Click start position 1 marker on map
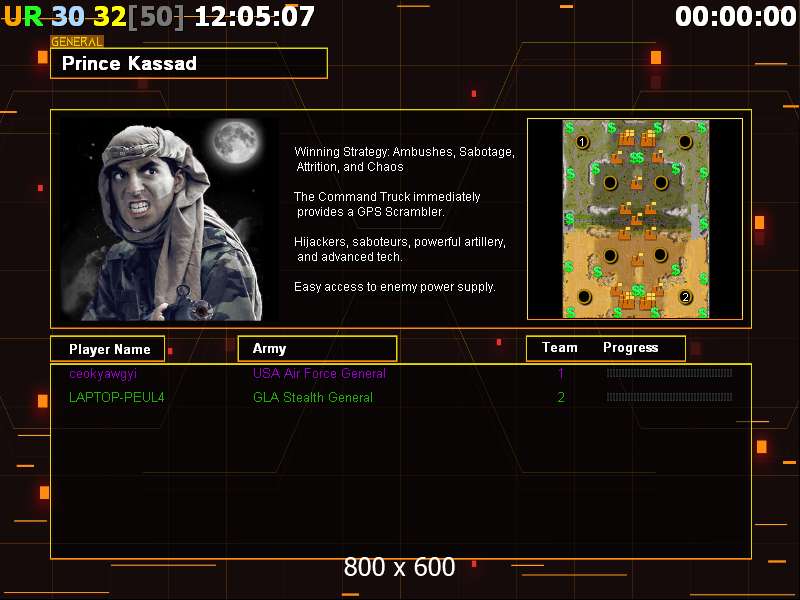Image resolution: width=800 pixels, height=600 pixels. point(582,141)
